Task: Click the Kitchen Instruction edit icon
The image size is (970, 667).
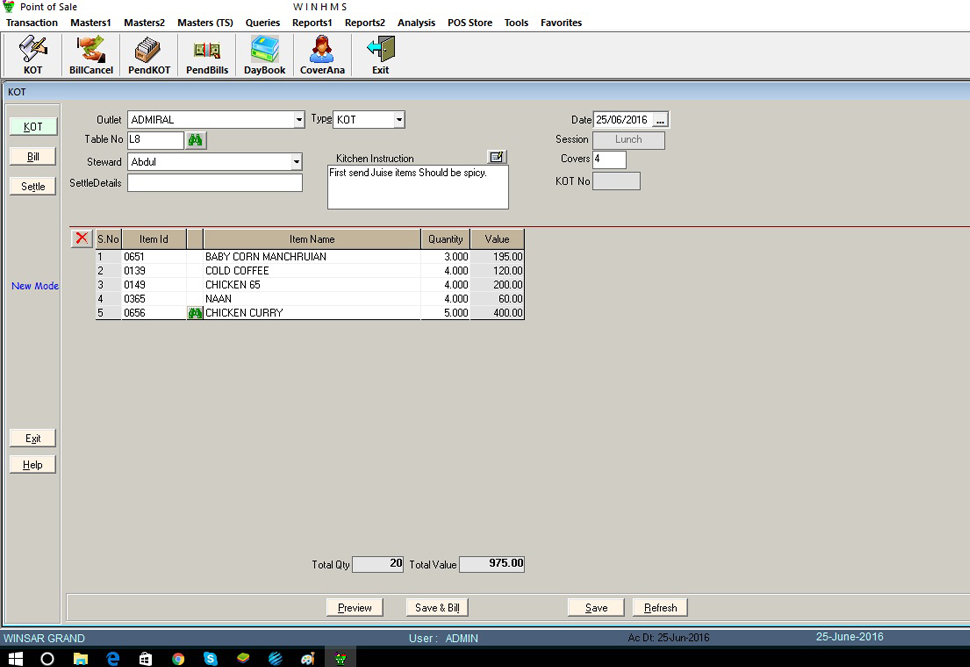Action: 497,157
